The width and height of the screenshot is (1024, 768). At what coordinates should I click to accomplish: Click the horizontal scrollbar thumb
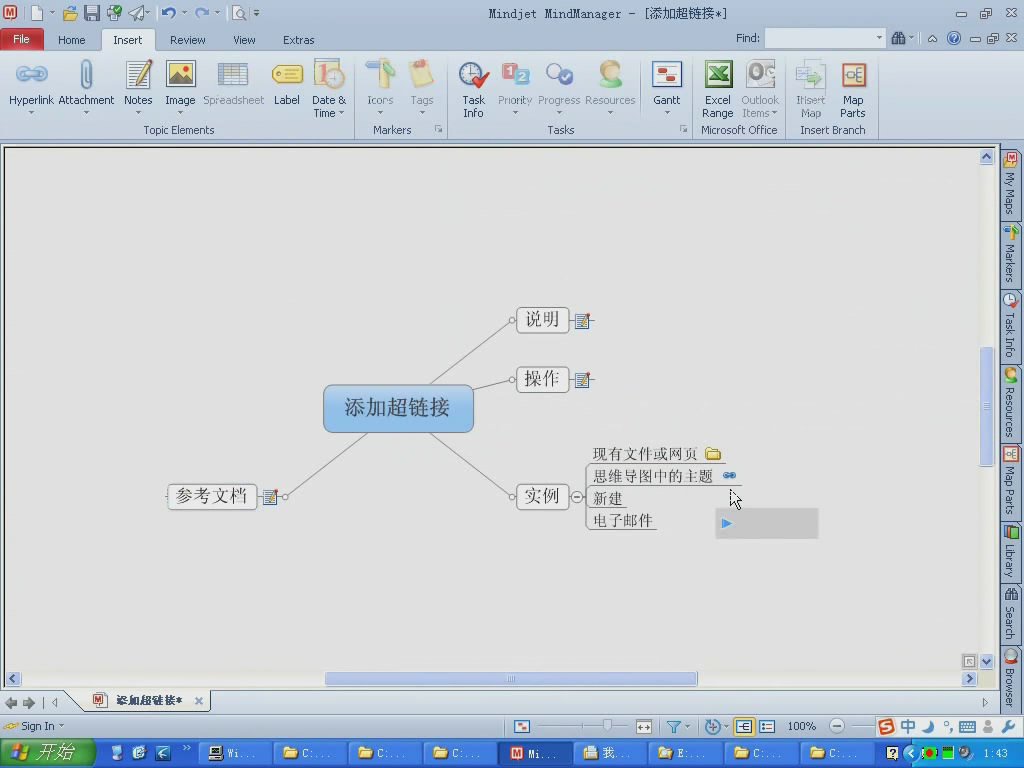(511, 679)
